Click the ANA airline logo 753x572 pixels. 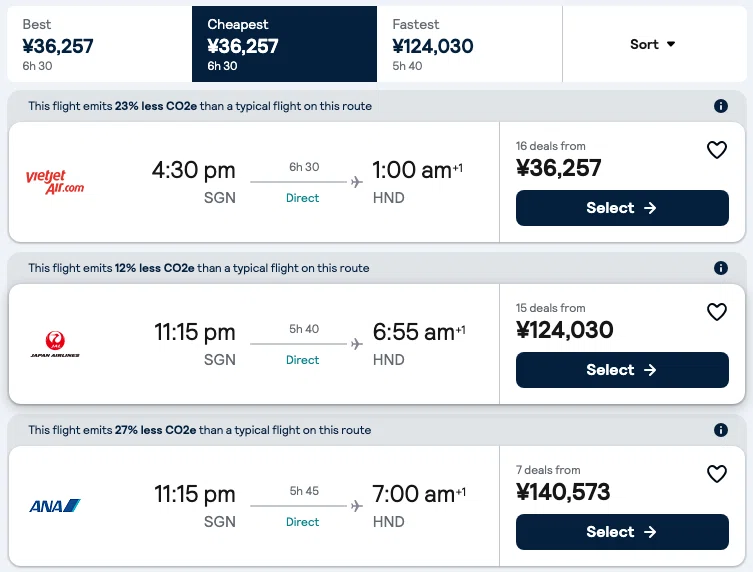[55, 506]
